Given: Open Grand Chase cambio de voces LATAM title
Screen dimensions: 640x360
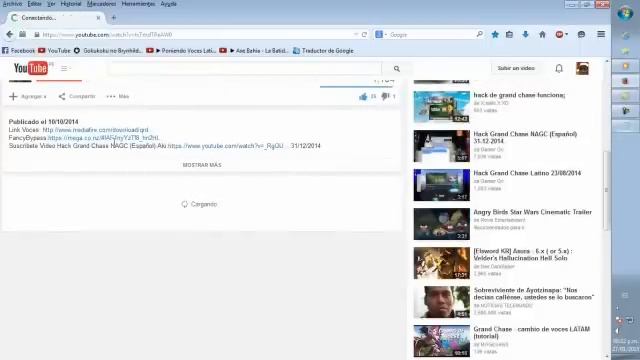Looking at the screenshot, I should [x=531, y=333].
